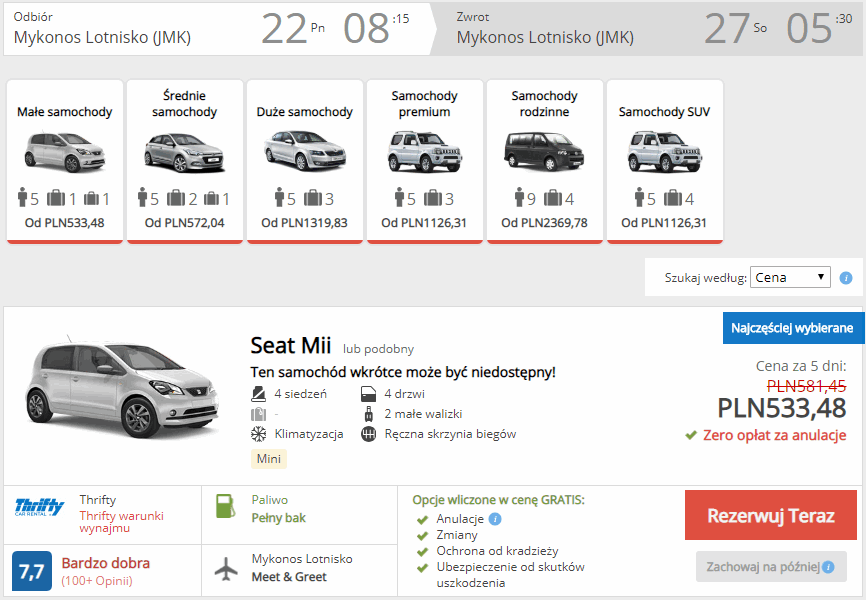Click the info icon next to sort dropdown
866x600 pixels.
coord(846,278)
